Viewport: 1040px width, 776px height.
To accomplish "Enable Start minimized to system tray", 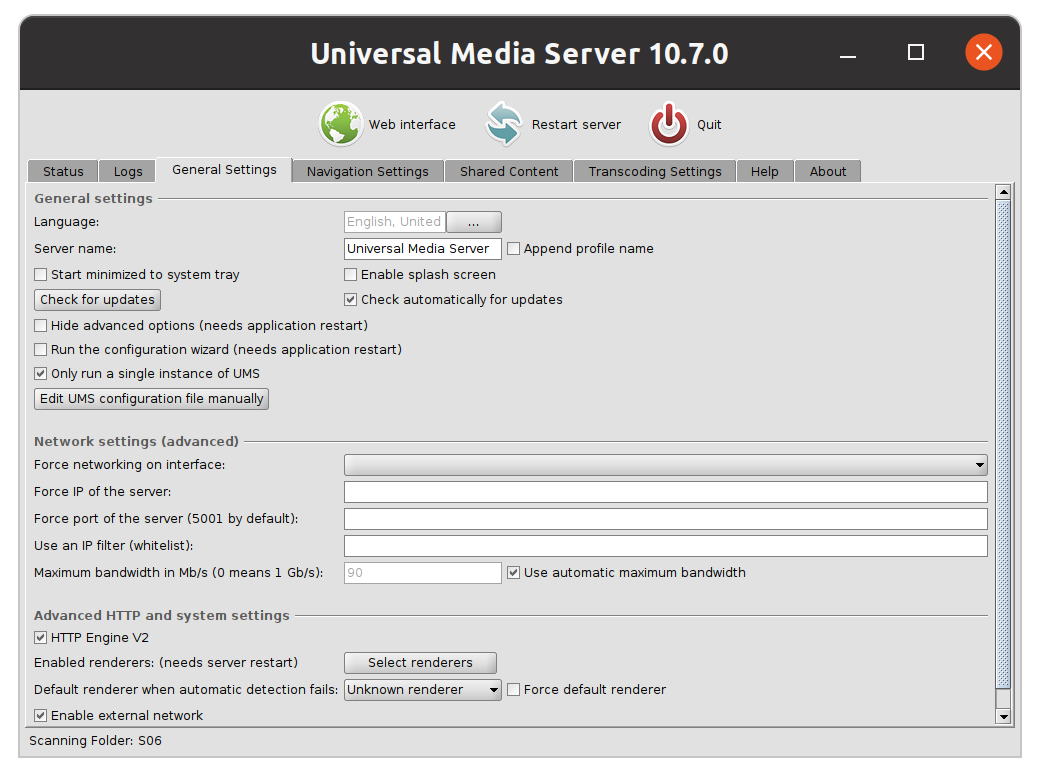I will pyautogui.click(x=40, y=274).
